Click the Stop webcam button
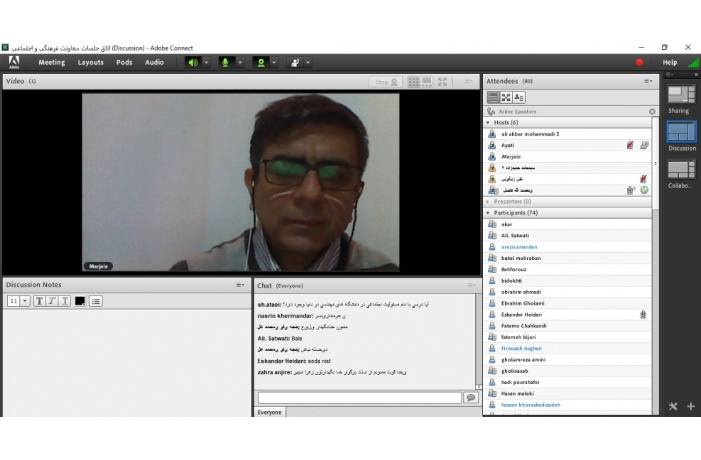 tap(386, 82)
